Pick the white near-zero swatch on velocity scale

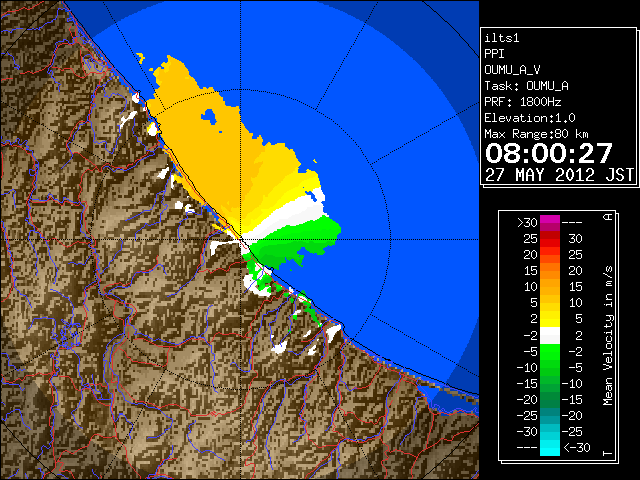550,336
